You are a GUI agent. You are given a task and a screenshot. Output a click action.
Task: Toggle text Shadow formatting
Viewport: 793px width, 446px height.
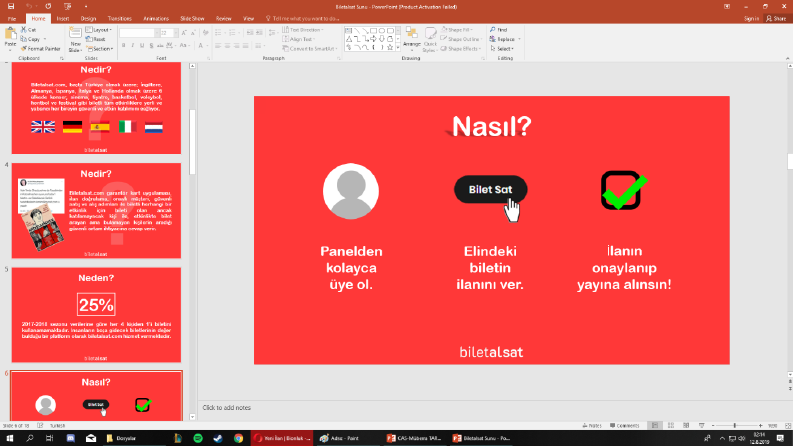151,46
